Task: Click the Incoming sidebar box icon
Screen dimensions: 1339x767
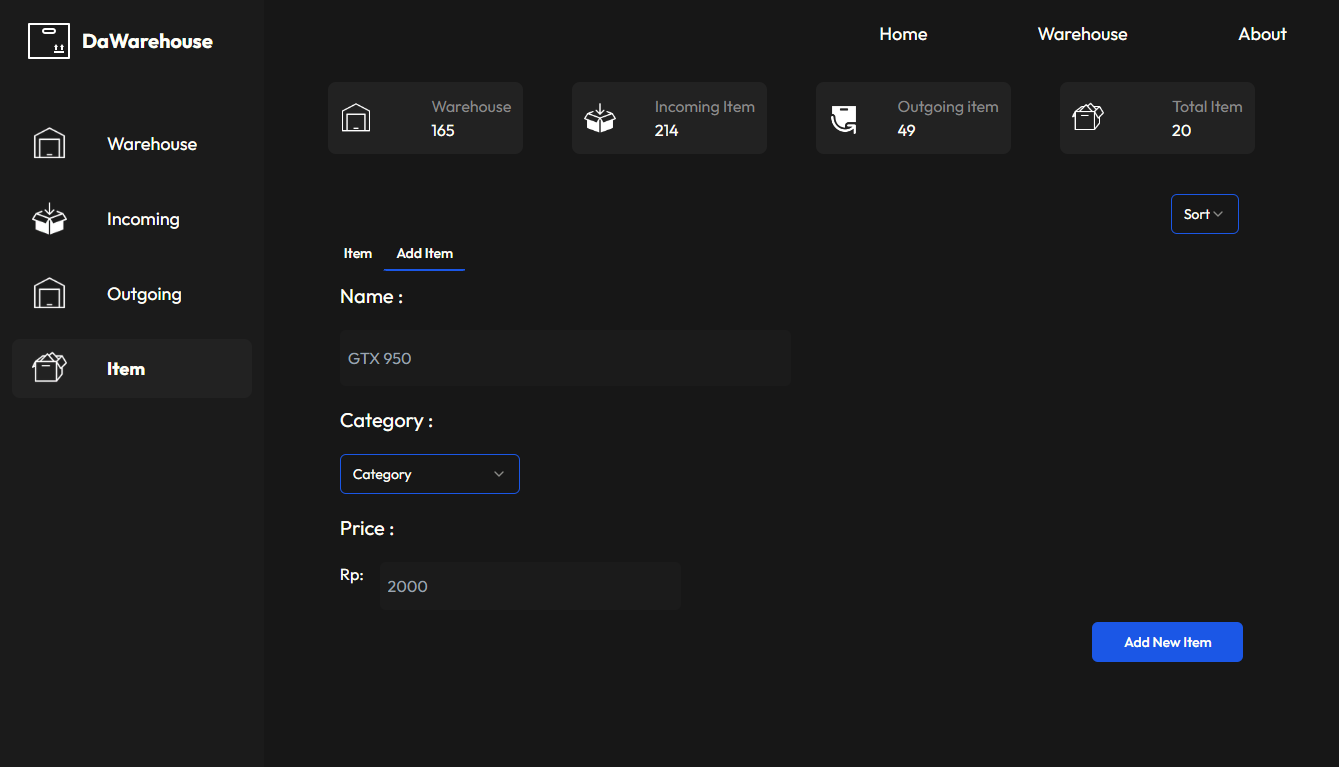Action: [x=49, y=219]
